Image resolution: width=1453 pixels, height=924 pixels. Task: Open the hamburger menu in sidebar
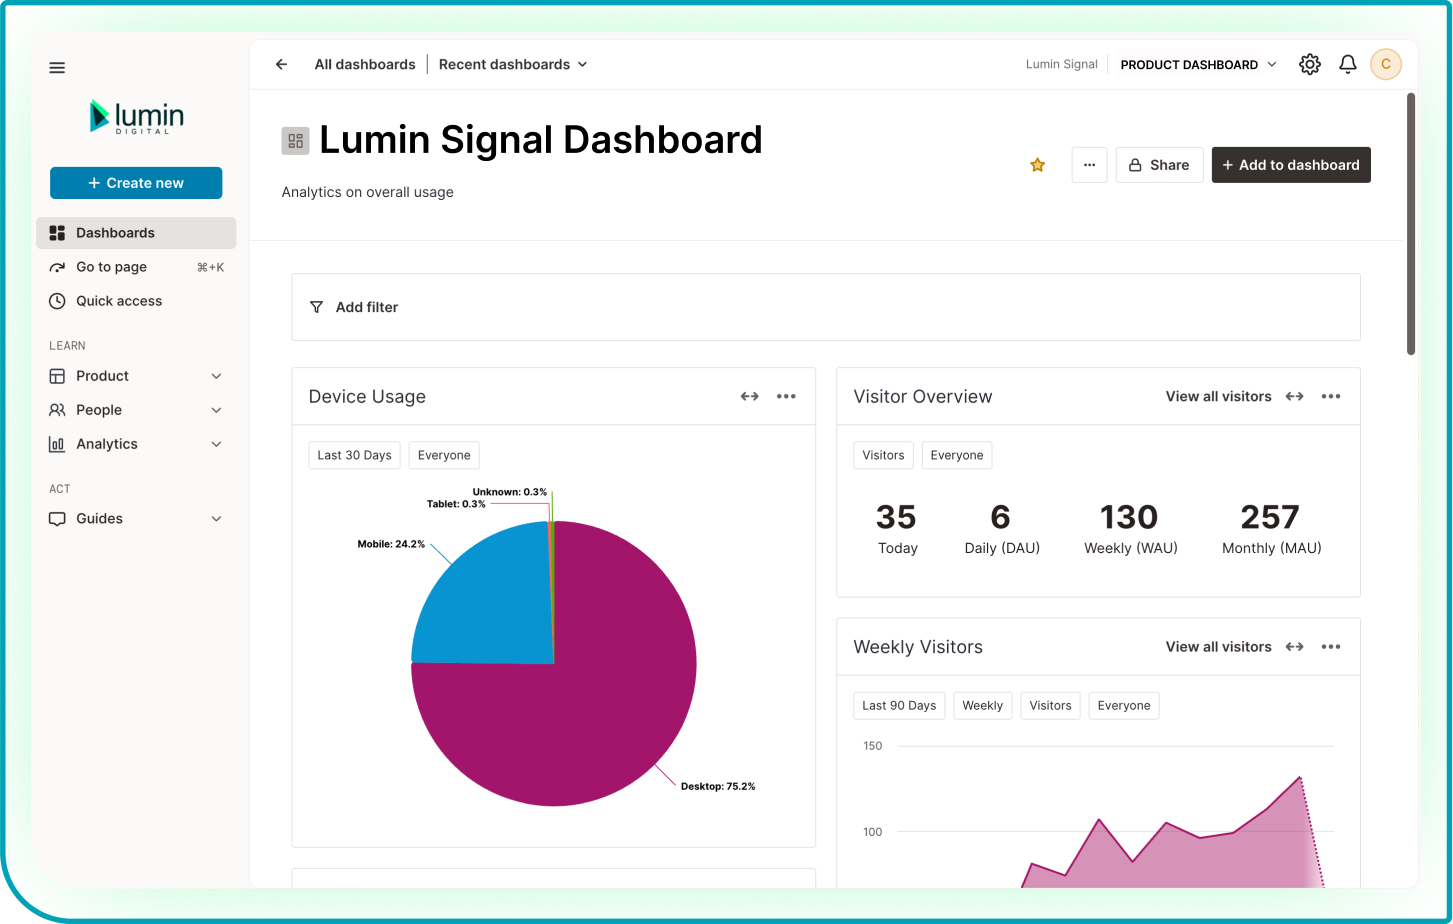click(x=57, y=68)
